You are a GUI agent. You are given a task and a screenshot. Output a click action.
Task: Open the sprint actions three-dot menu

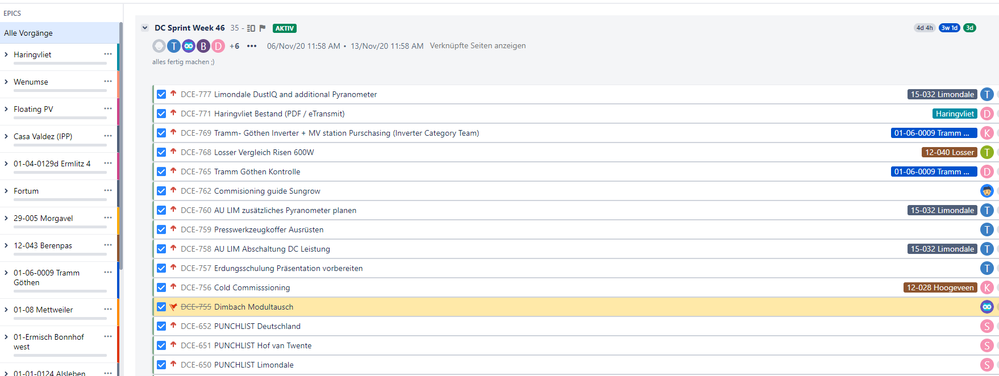coord(252,46)
